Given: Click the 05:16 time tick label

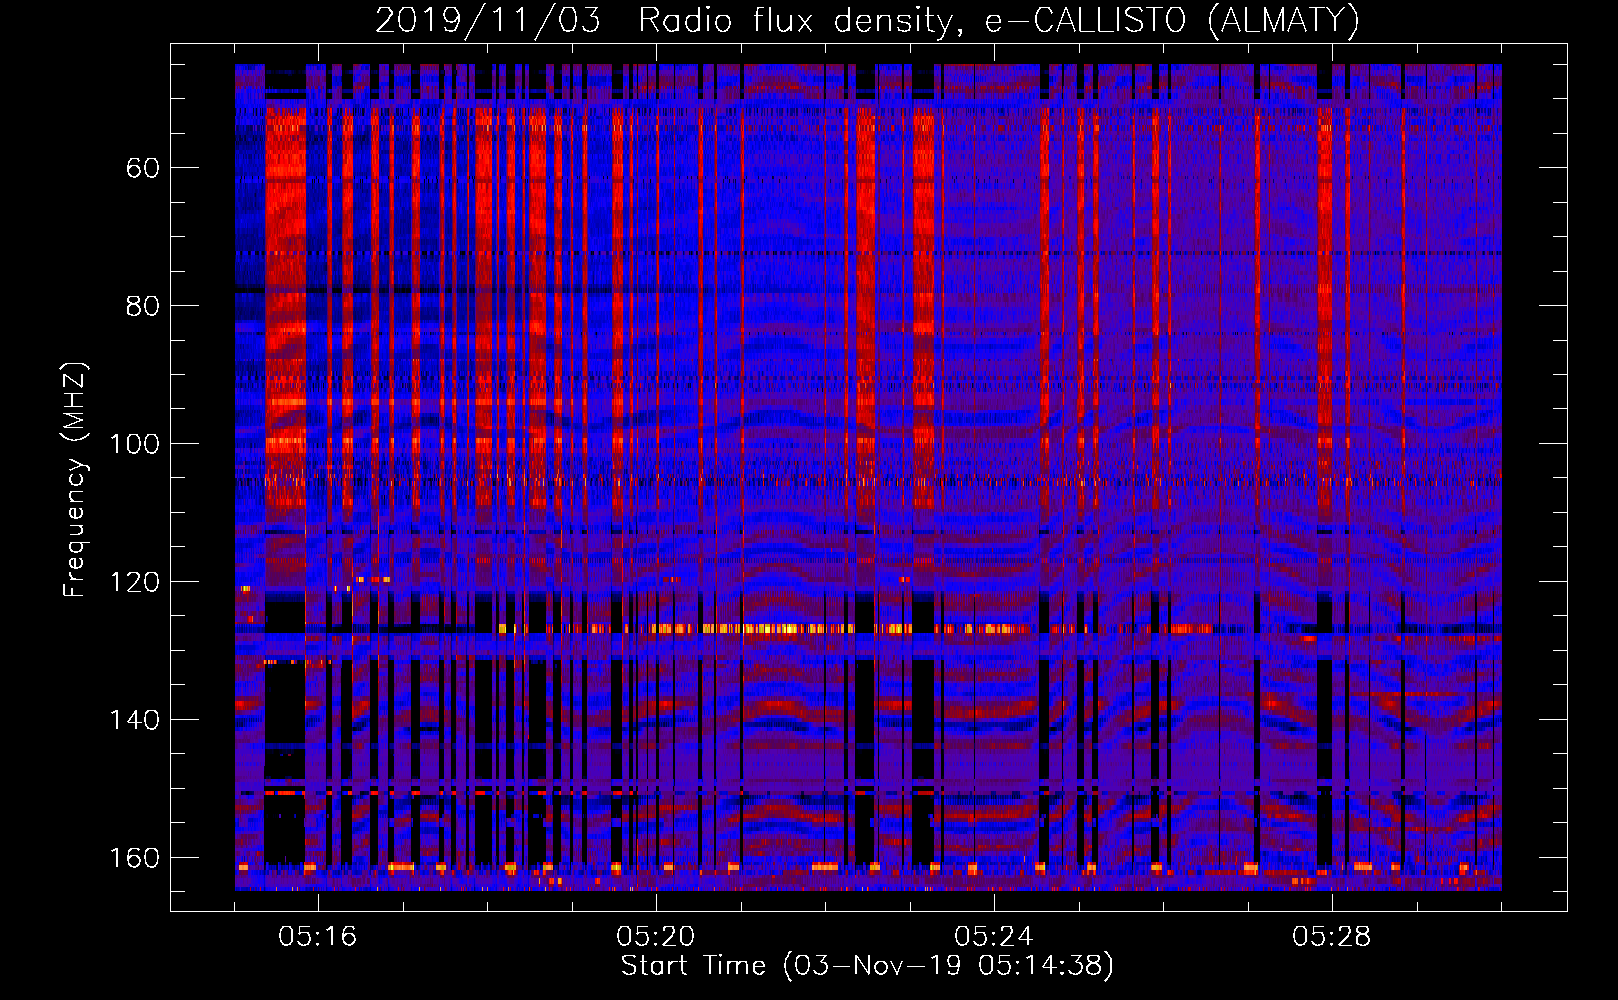Looking at the screenshot, I should (317, 937).
